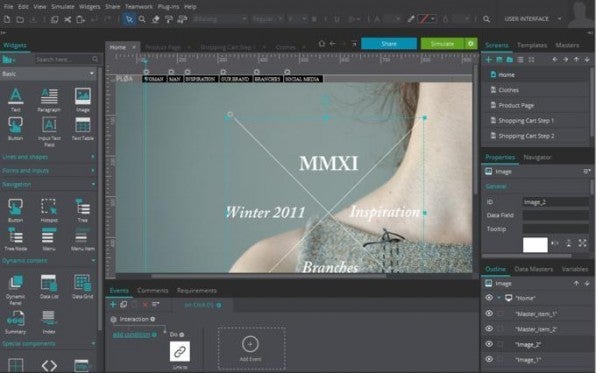Expand the Lines and shapes section
The height and width of the screenshot is (373, 596).
pyautogui.click(x=92, y=157)
